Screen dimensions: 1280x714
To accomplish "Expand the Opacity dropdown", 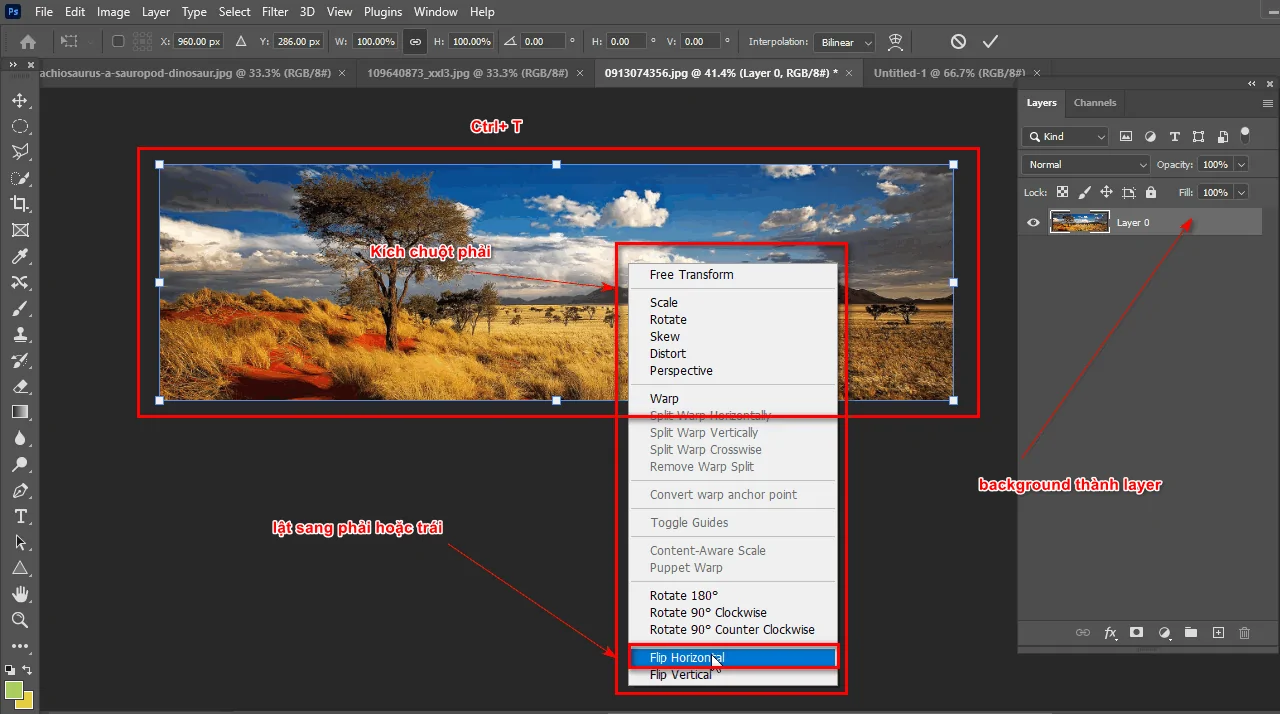I will pos(1243,164).
